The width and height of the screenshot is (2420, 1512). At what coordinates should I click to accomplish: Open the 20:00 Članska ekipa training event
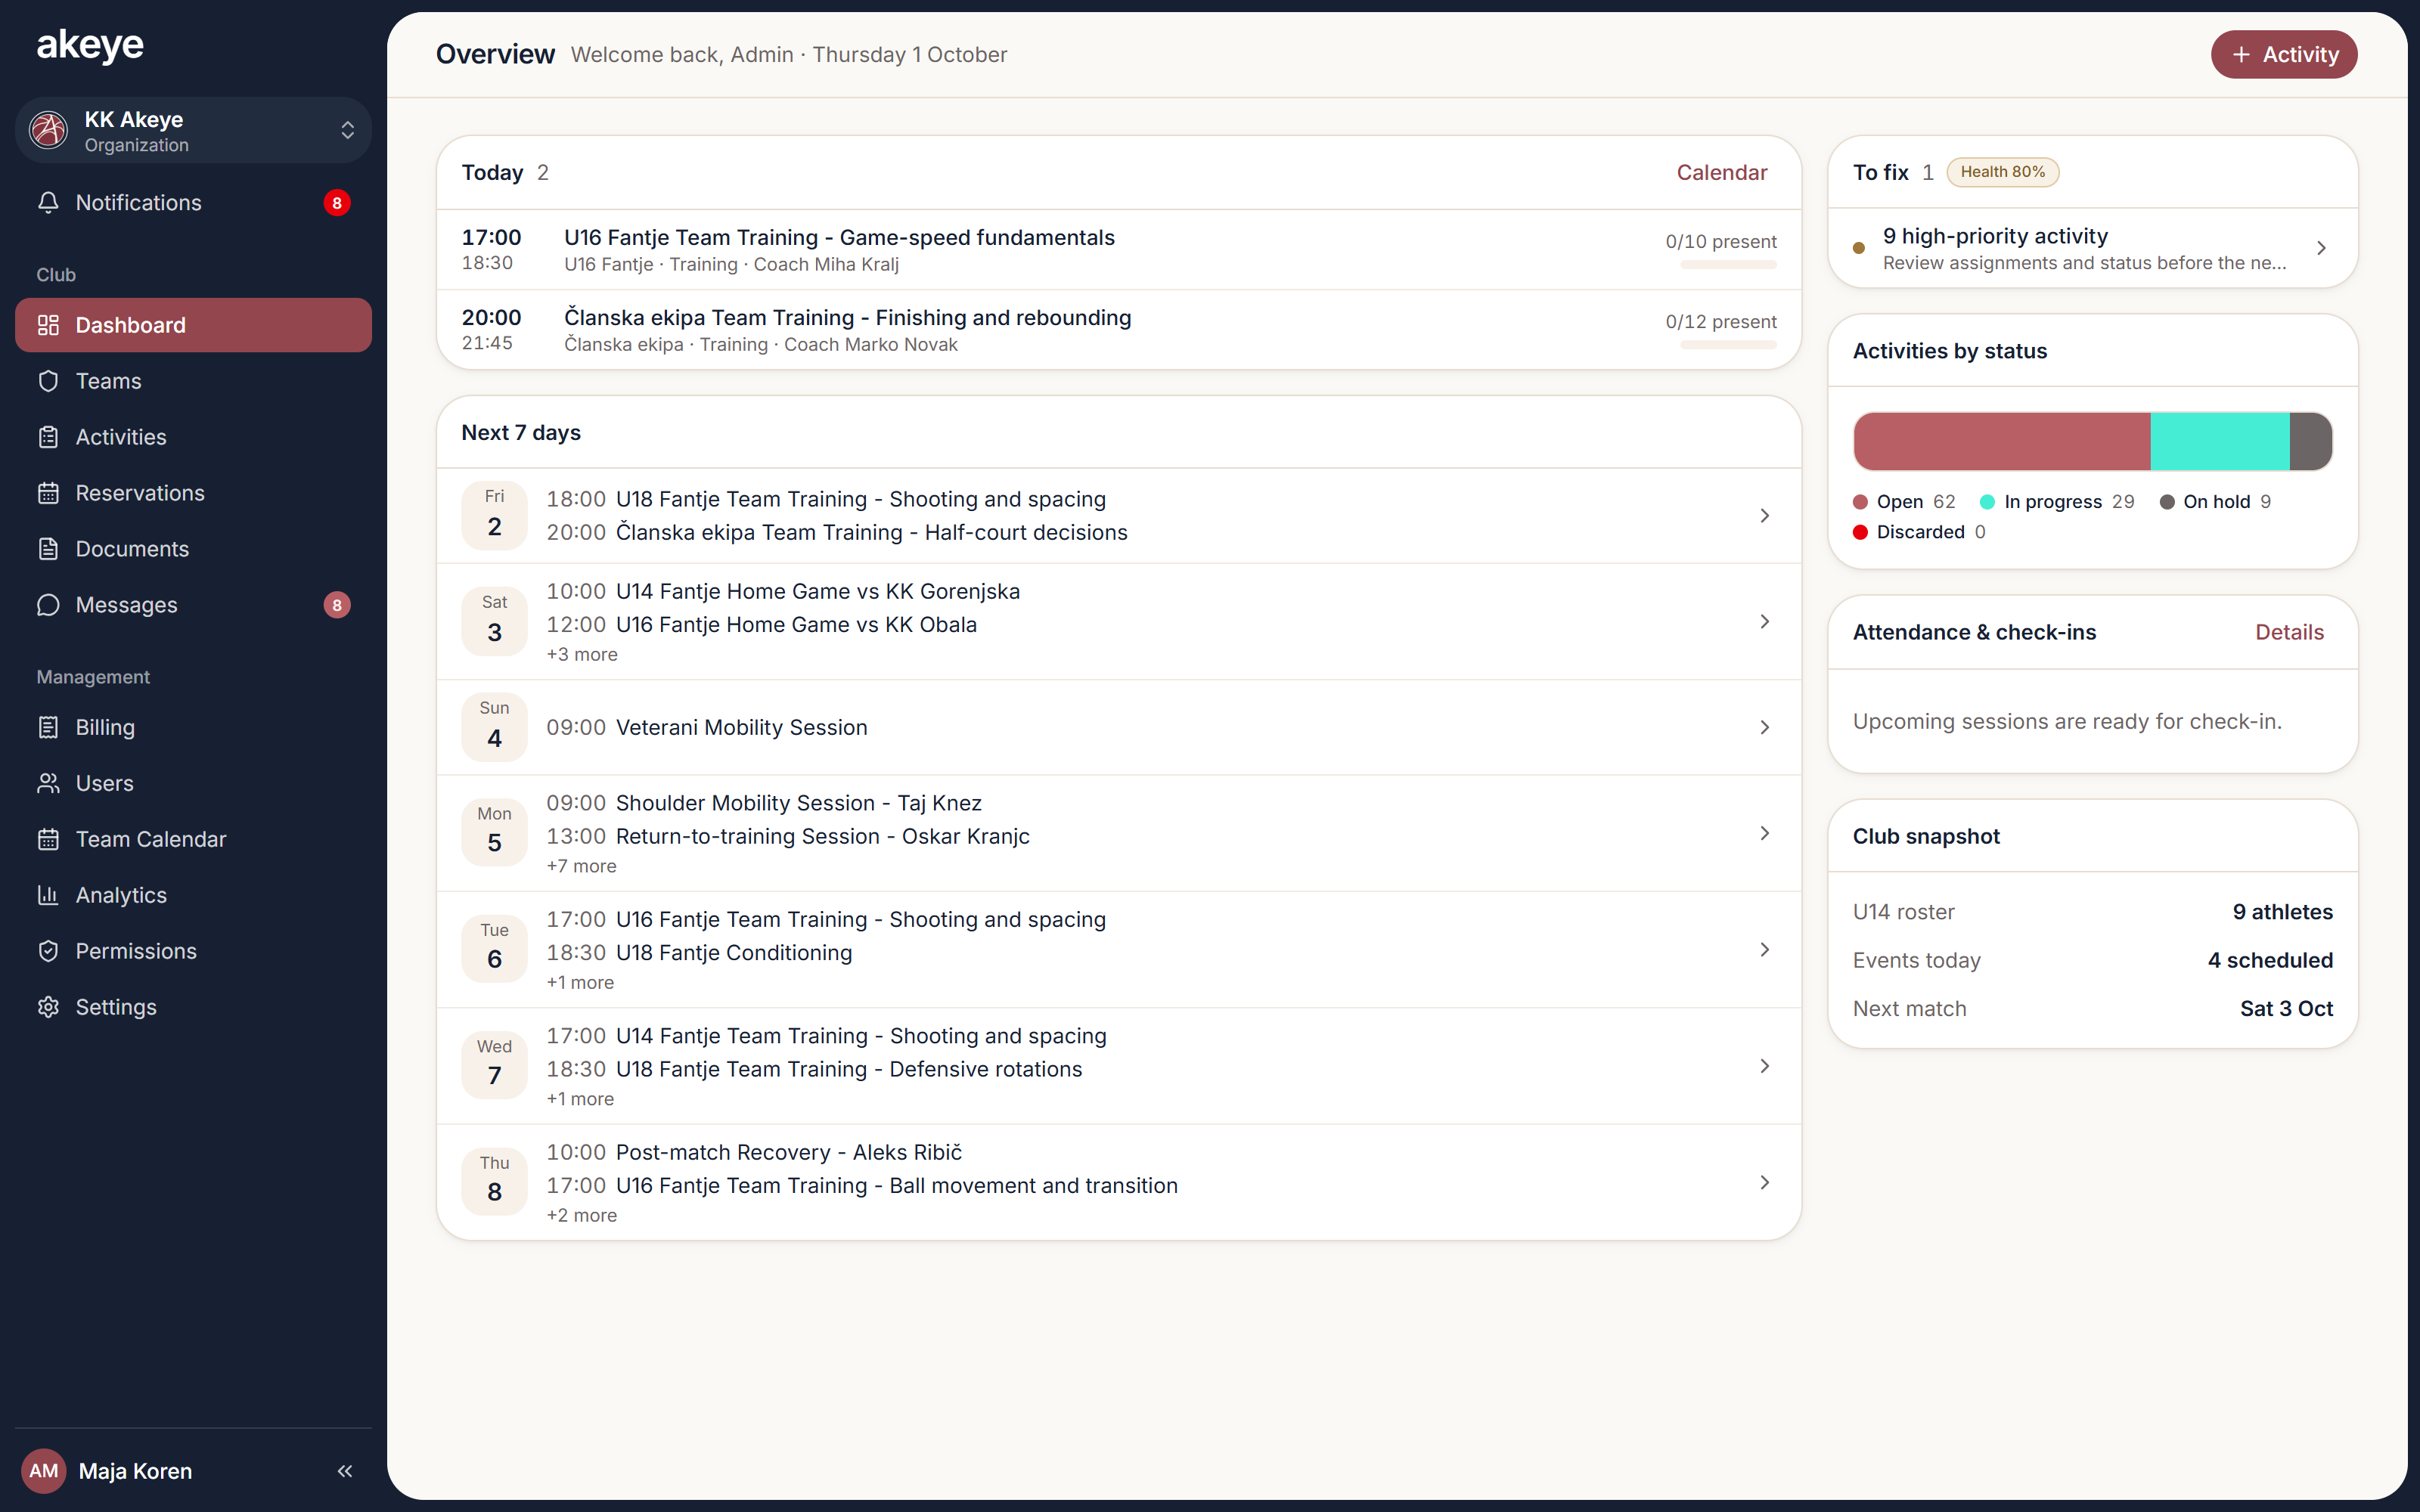(x=1118, y=330)
